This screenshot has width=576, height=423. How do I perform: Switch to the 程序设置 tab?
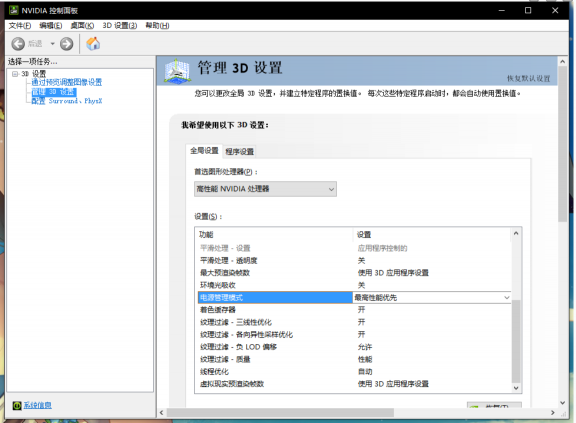coord(240,151)
